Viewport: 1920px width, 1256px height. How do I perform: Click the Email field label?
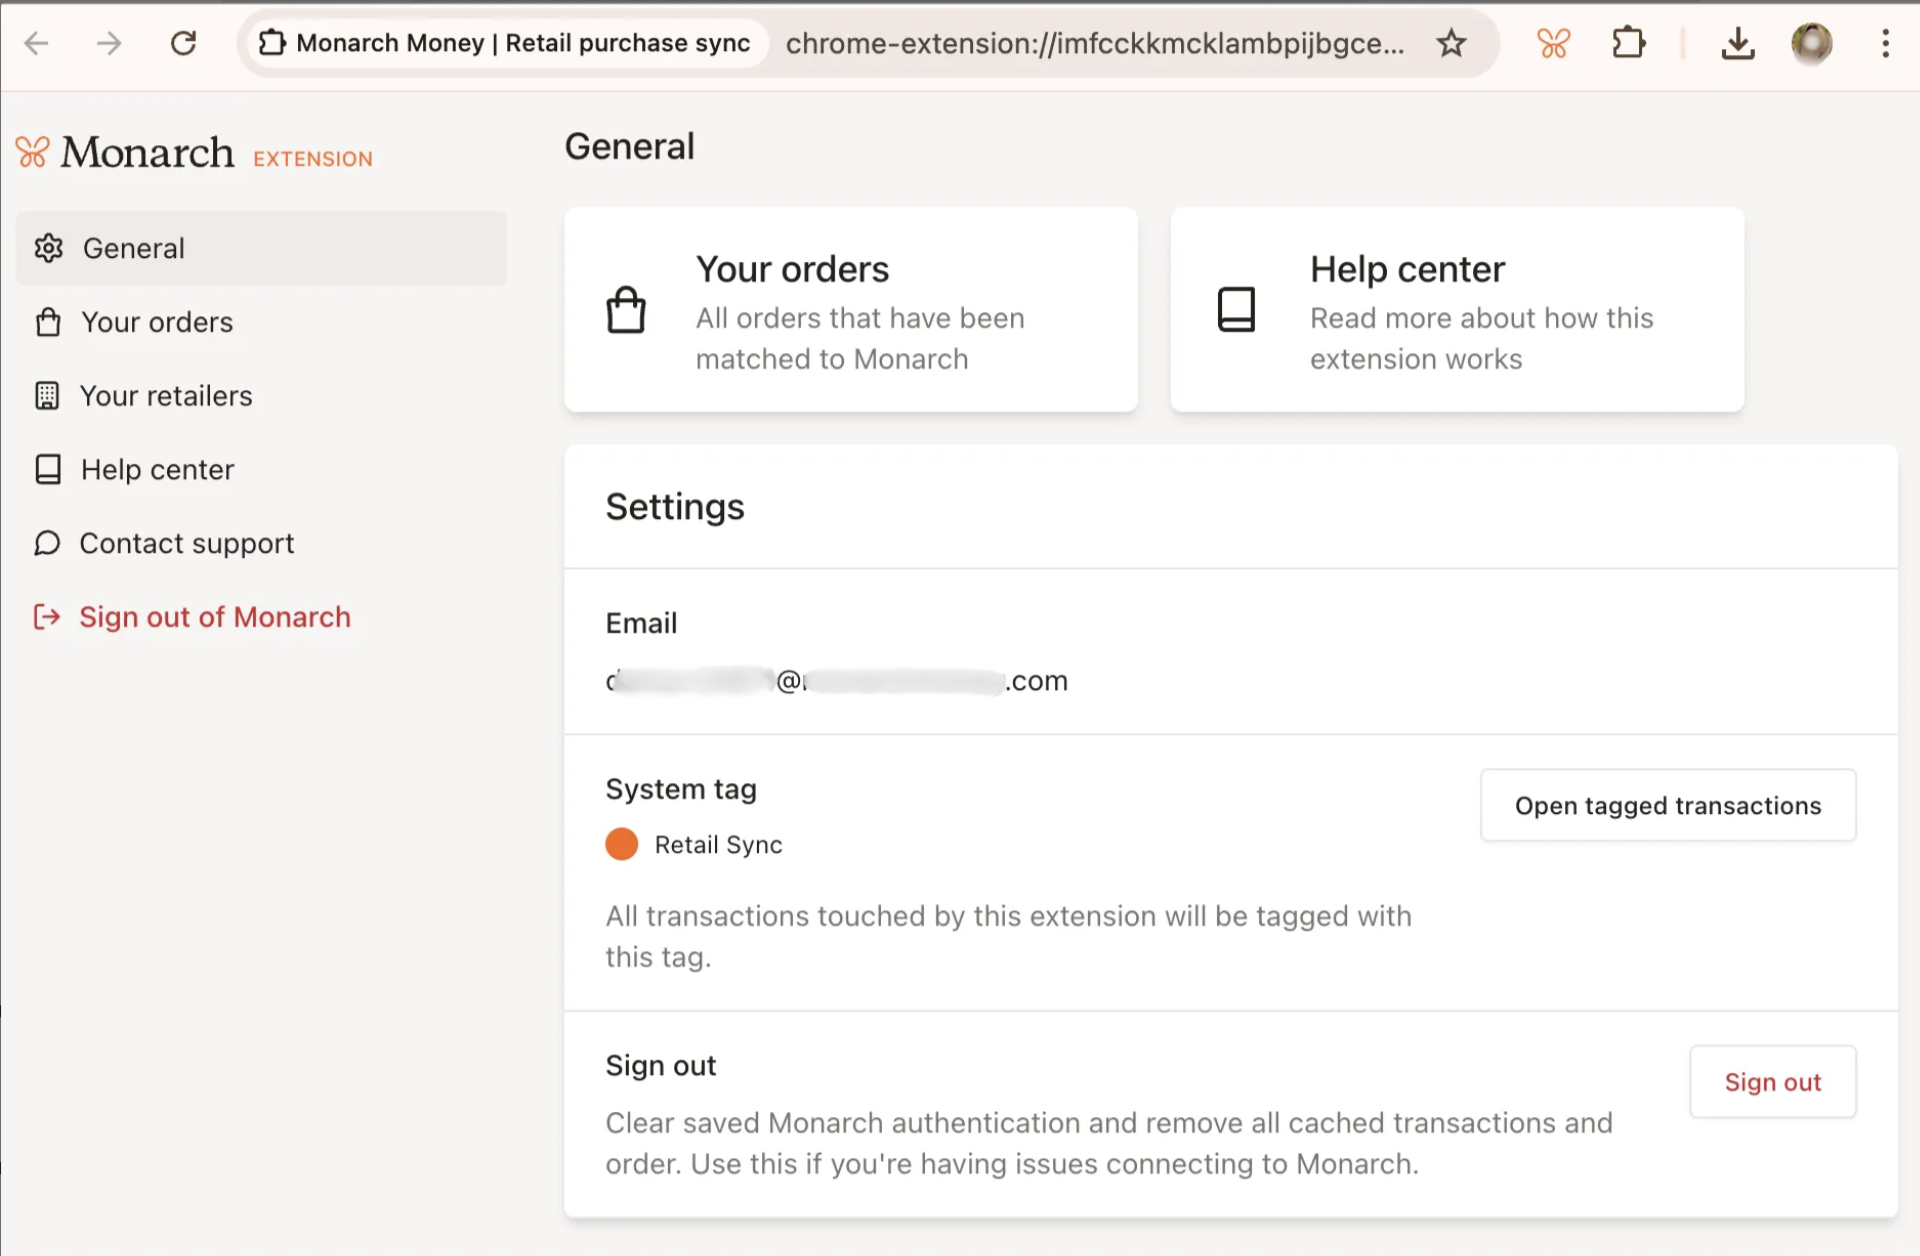pyautogui.click(x=641, y=623)
